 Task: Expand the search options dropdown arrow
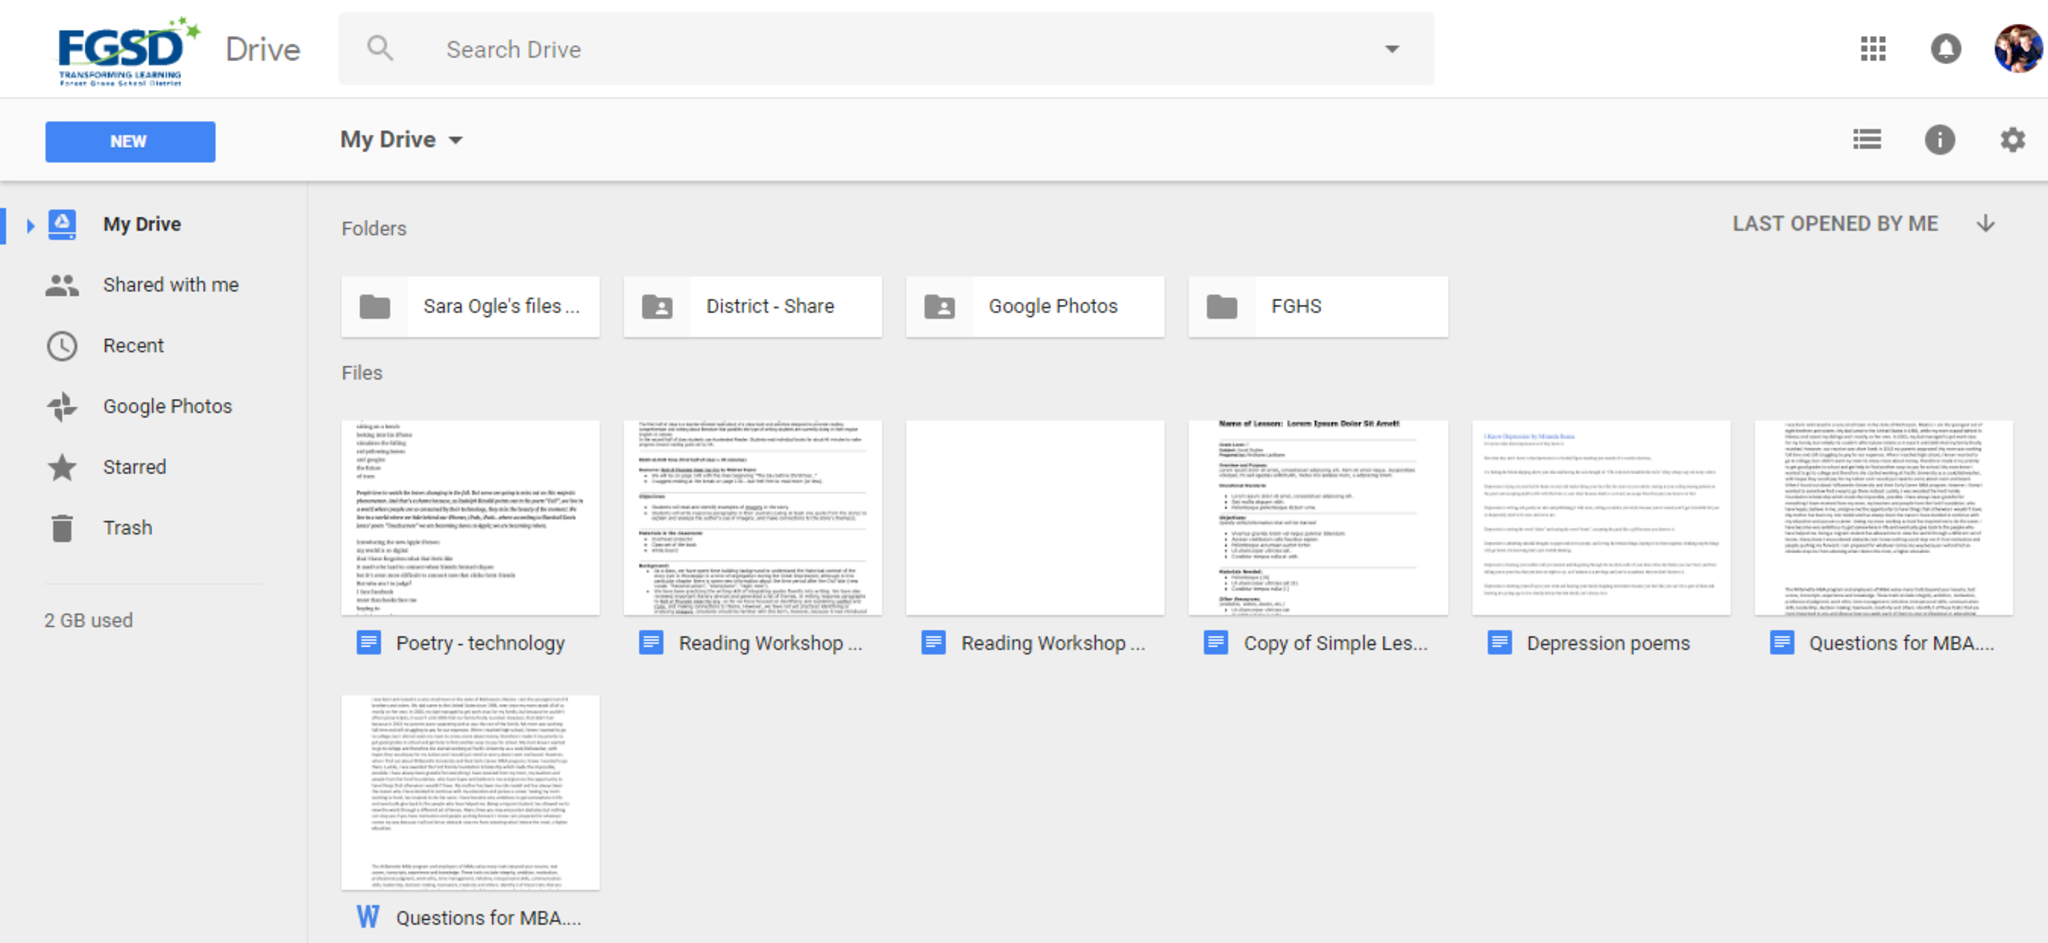click(1391, 49)
